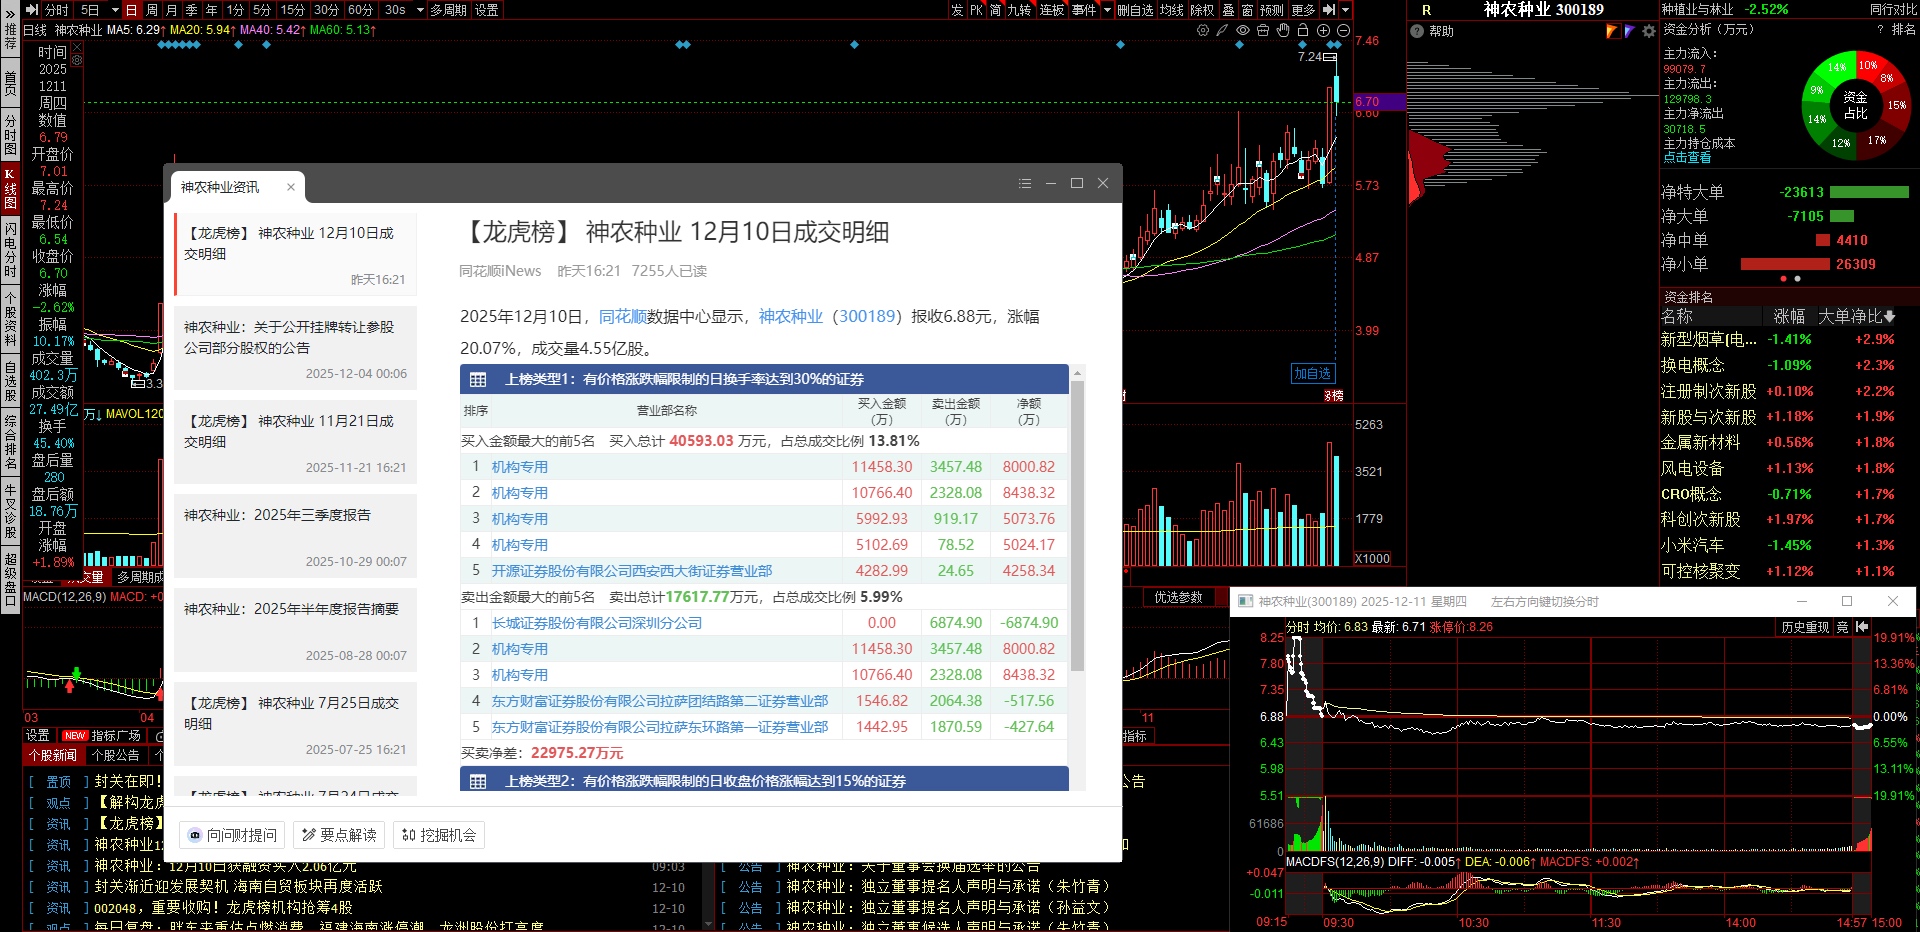Image resolution: width=1920 pixels, height=932 pixels.
Task: Zoom out the K-line chart with minus icon
Action: point(1343,30)
